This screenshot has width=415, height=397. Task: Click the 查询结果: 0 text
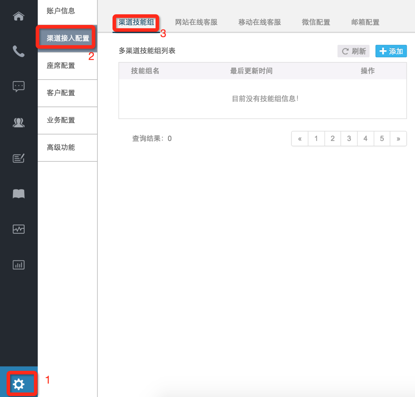coord(152,139)
